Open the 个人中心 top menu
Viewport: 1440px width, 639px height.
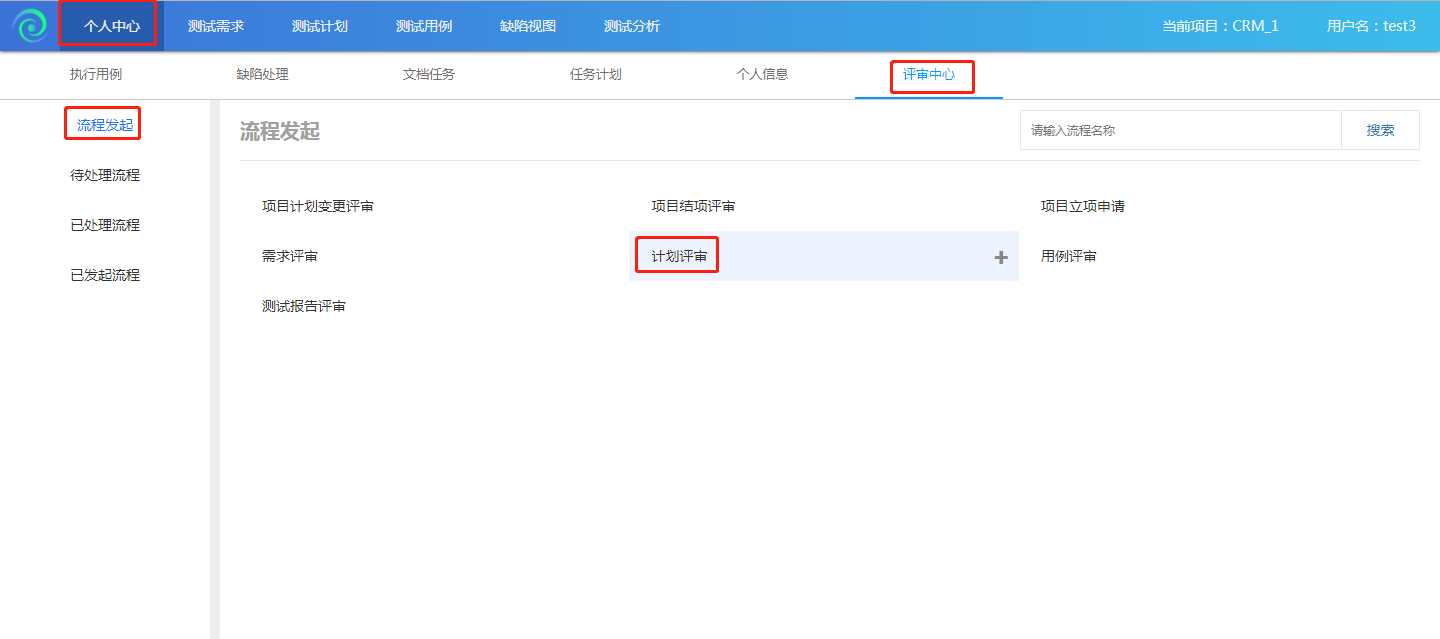(x=111, y=26)
